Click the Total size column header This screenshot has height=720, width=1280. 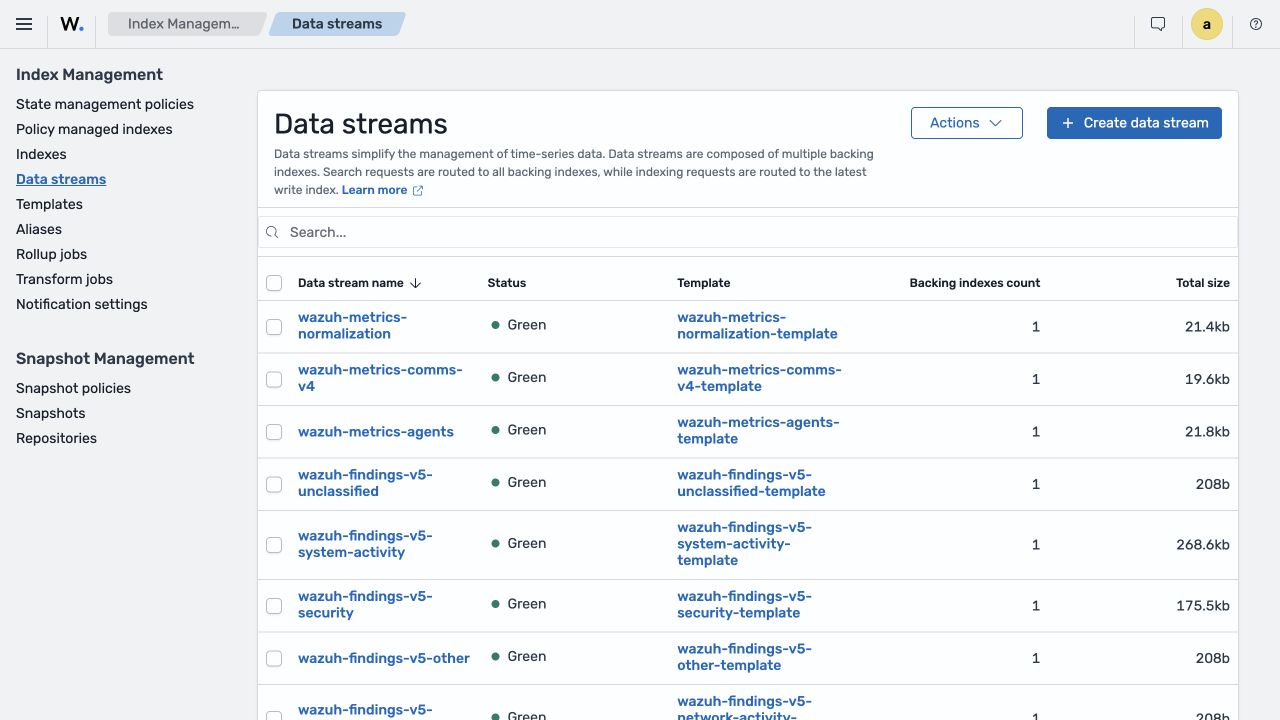[x=1203, y=283]
